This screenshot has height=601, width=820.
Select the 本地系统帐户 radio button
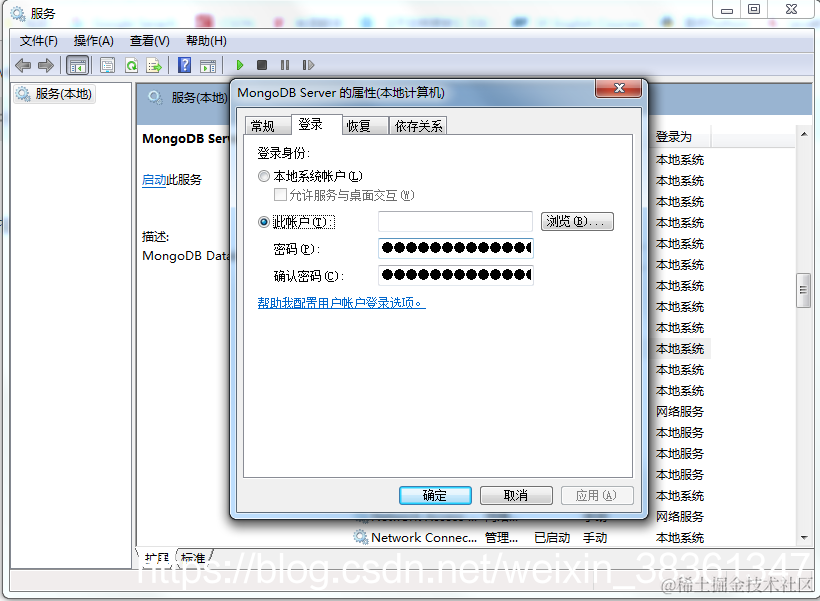262,175
